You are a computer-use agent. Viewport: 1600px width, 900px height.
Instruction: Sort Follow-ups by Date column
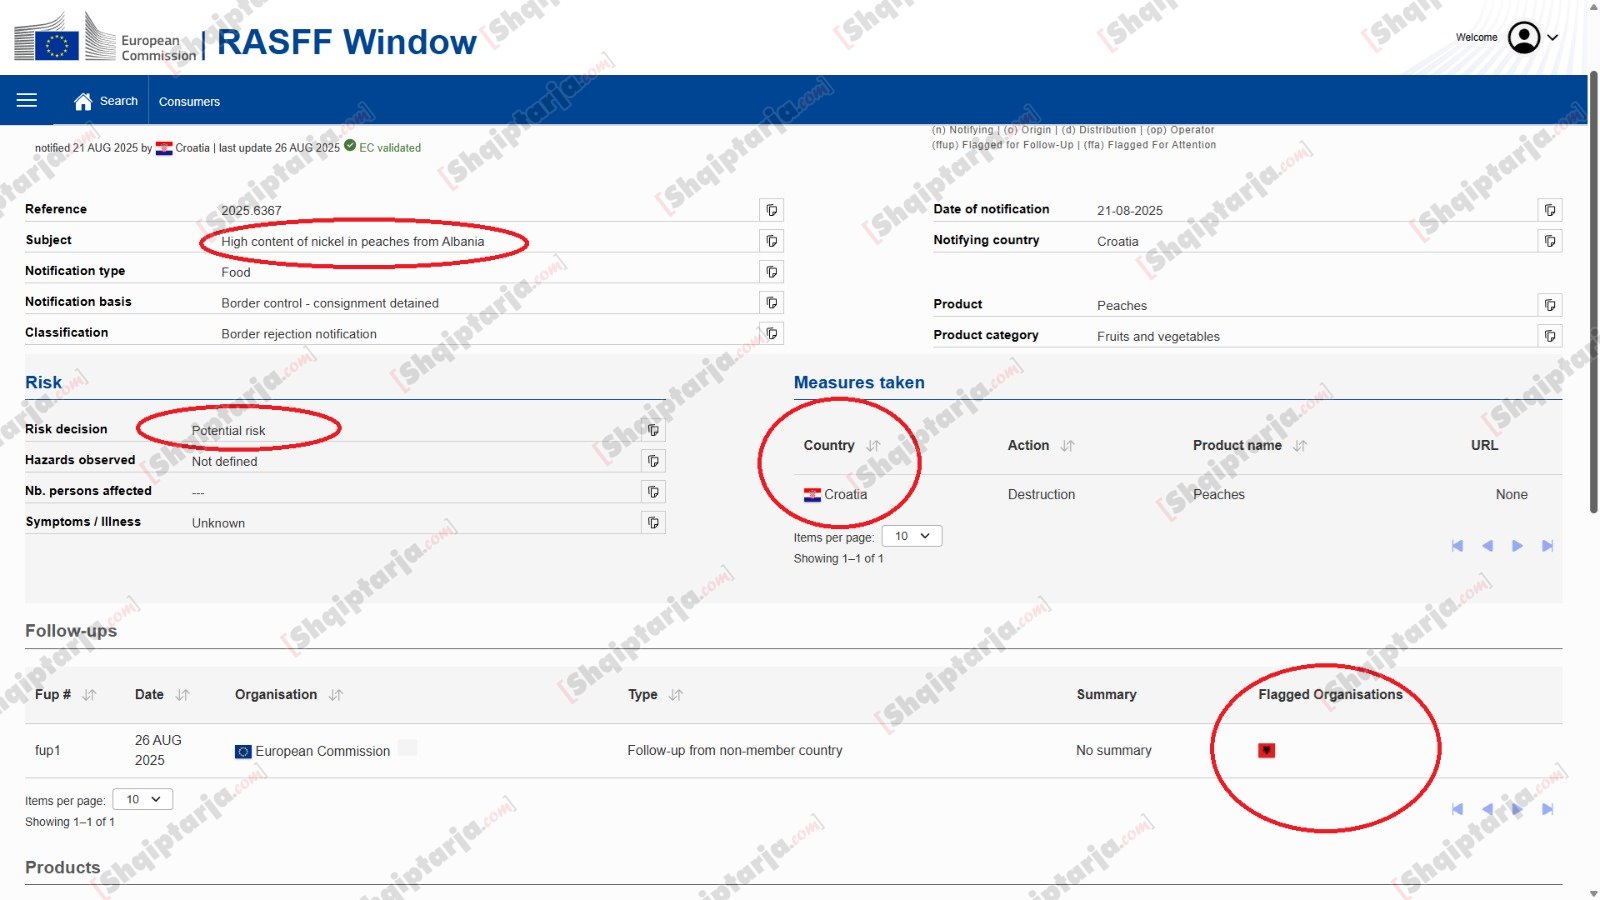[182, 695]
